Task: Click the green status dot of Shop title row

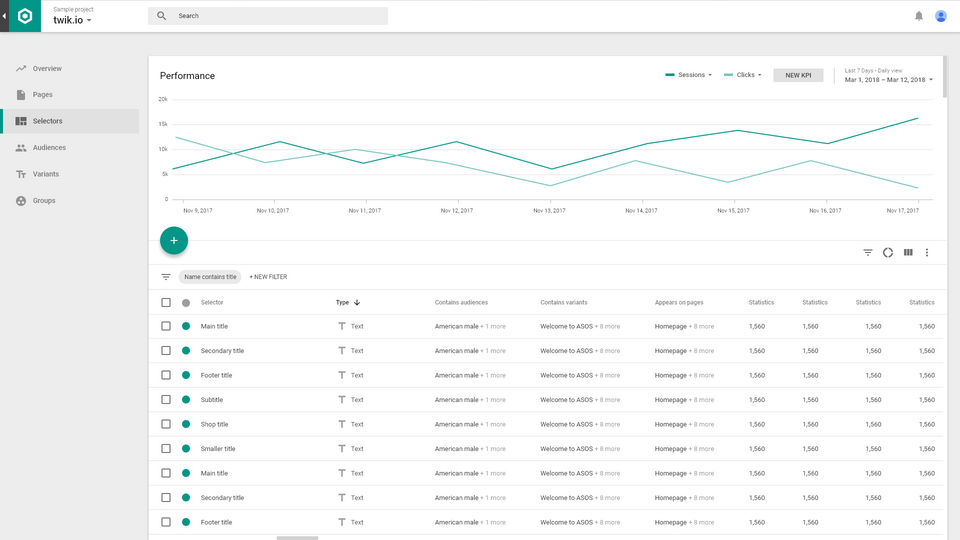Action: tap(186, 424)
